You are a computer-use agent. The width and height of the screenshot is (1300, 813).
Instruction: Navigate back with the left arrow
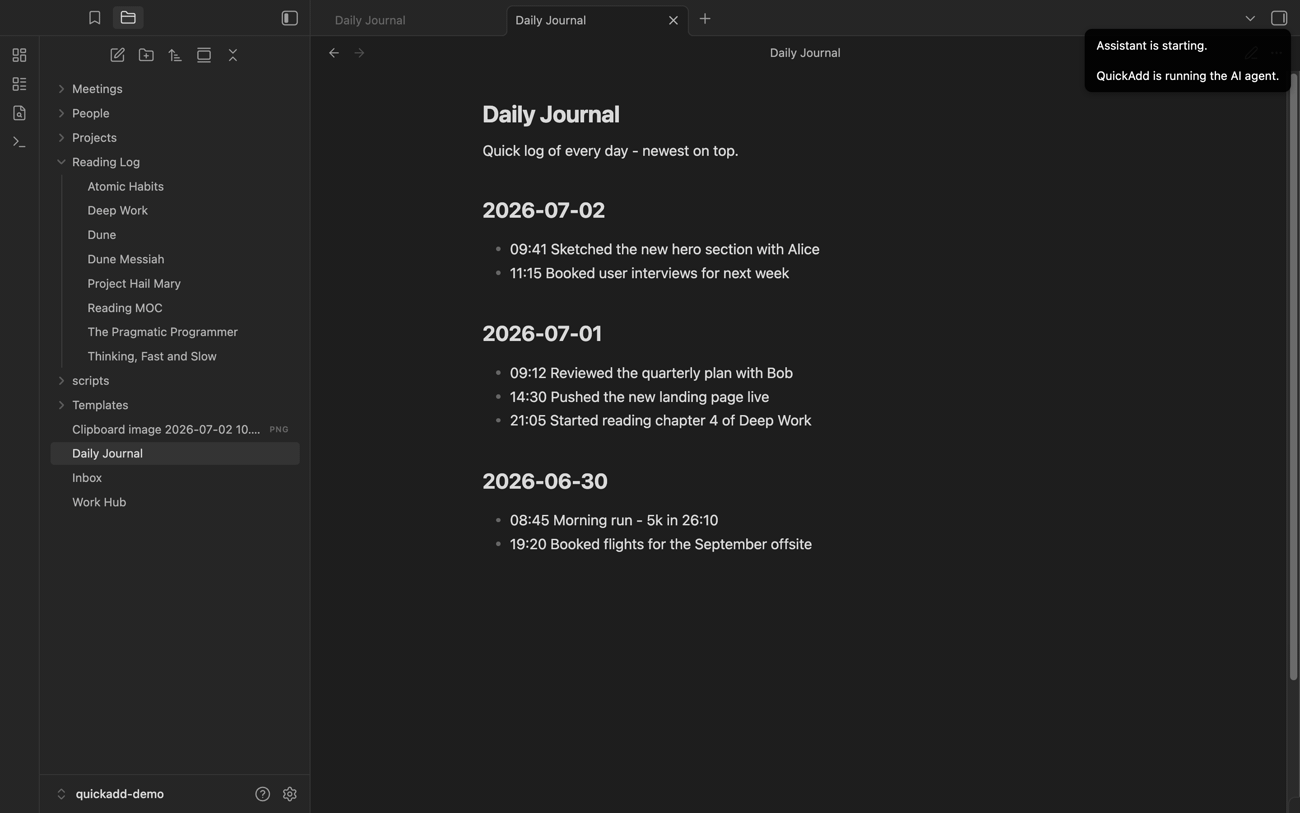pos(334,53)
